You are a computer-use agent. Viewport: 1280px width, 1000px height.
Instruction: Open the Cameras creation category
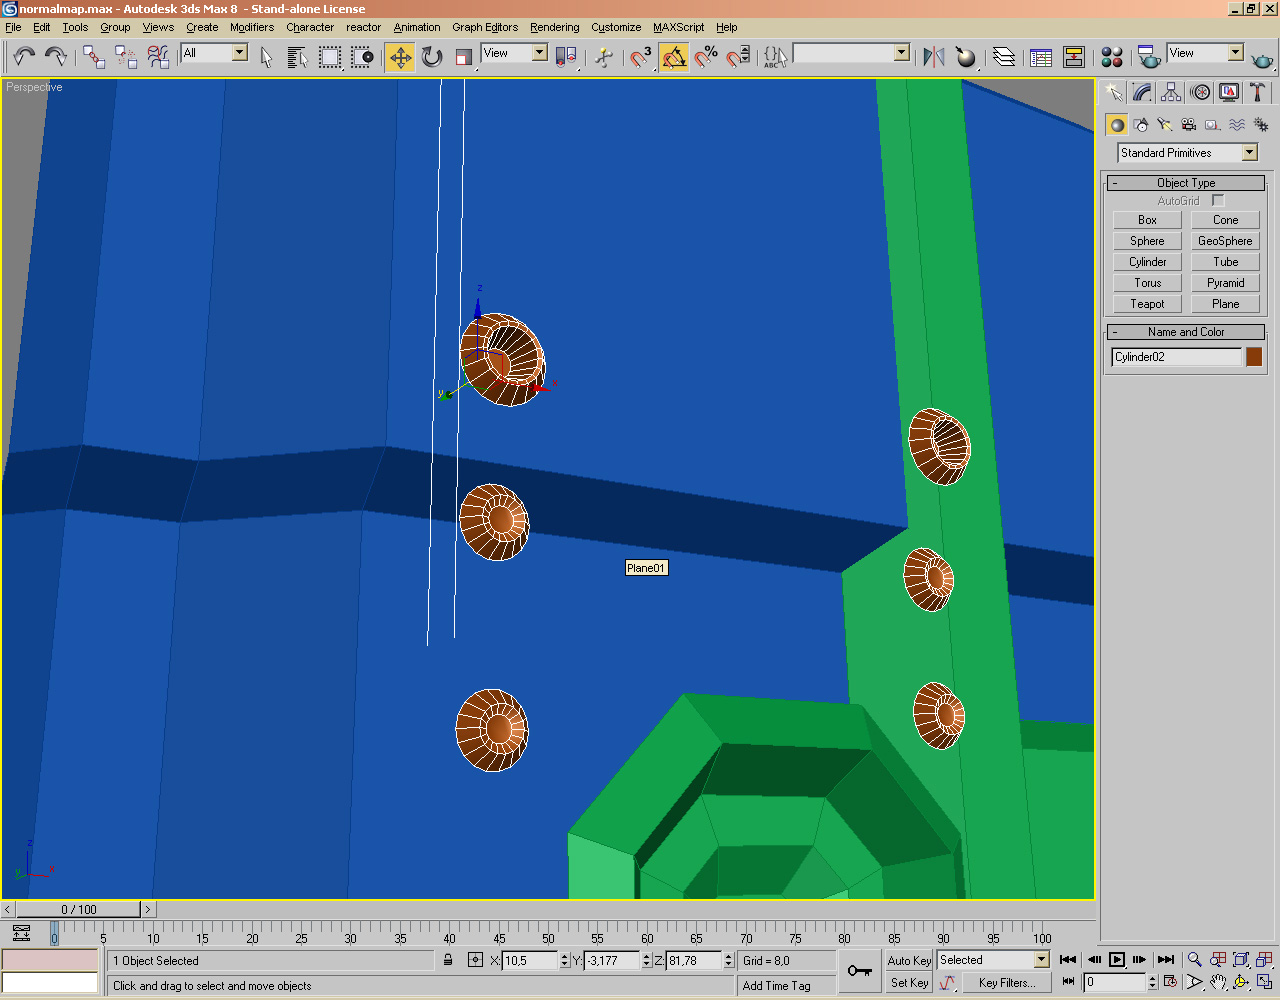(1188, 124)
